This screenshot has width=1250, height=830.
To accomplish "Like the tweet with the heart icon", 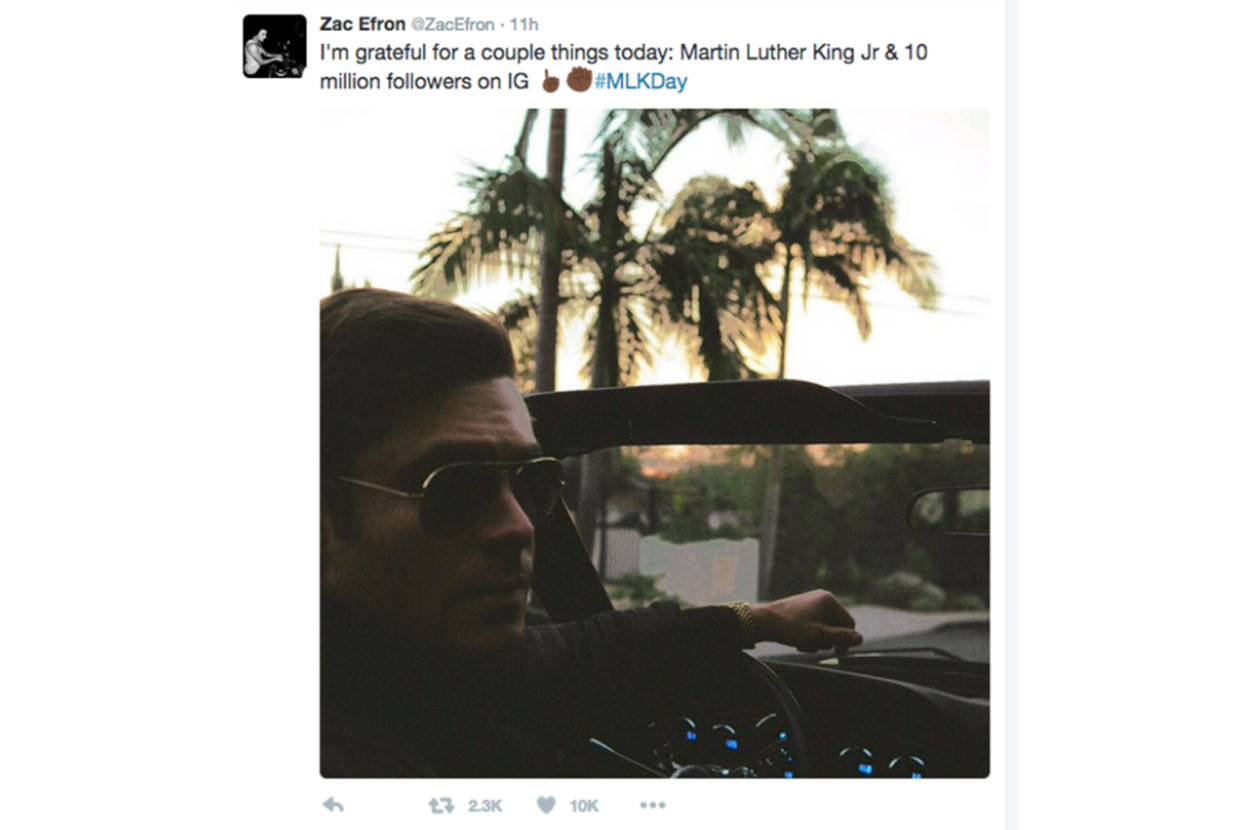I will pyautogui.click(x=546, y=805).
